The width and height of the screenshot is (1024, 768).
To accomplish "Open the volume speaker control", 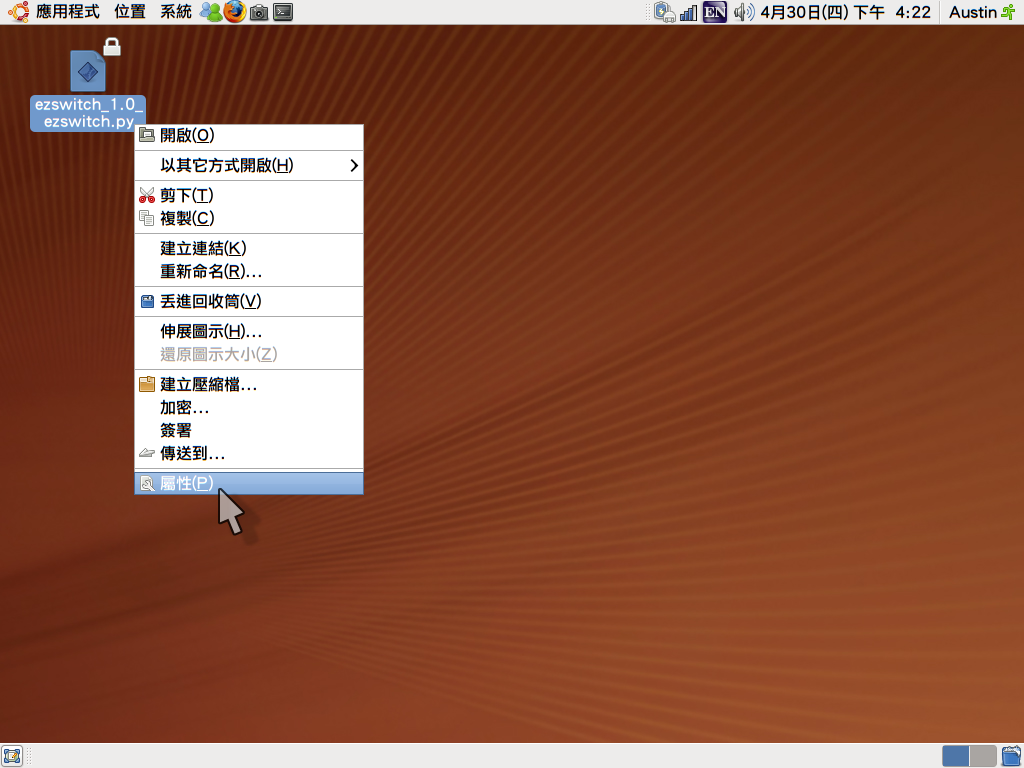I will 742,12.
